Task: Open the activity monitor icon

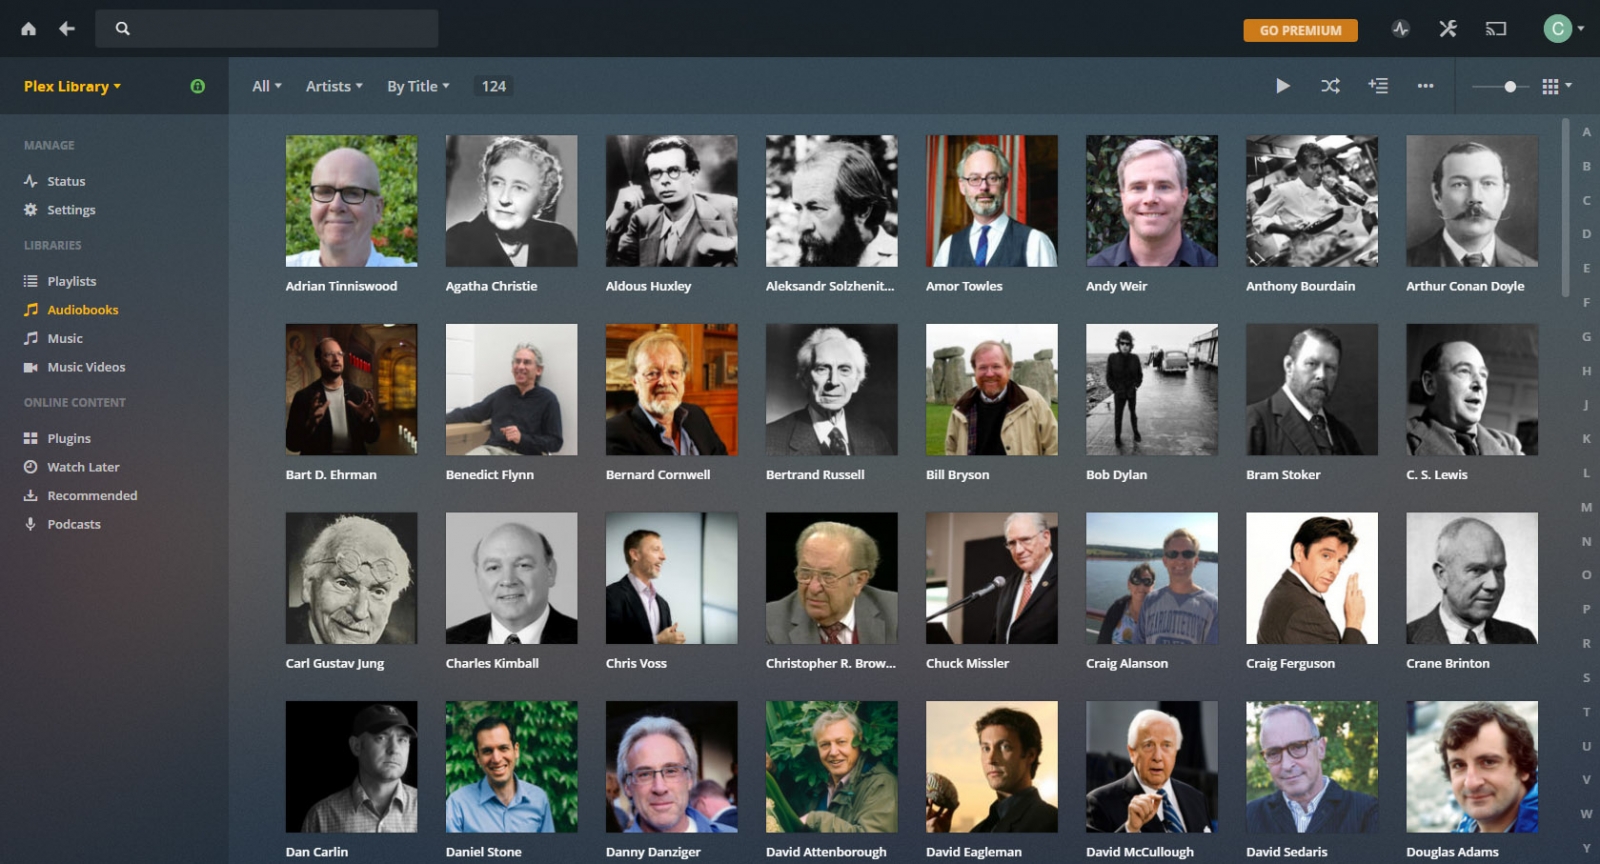Action: click(1400, 29)
